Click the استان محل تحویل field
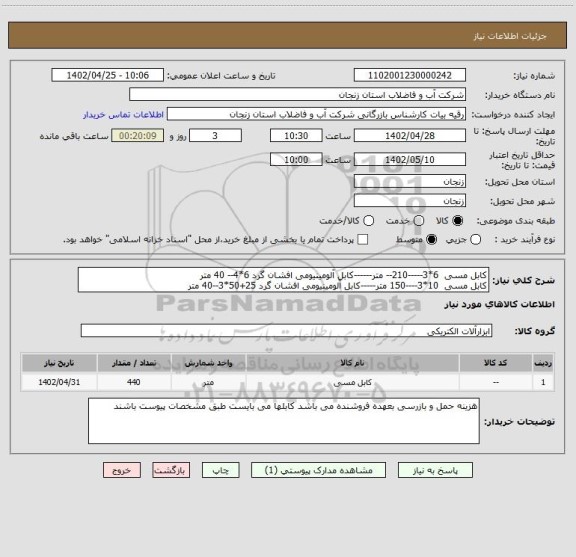 point(410,182)
